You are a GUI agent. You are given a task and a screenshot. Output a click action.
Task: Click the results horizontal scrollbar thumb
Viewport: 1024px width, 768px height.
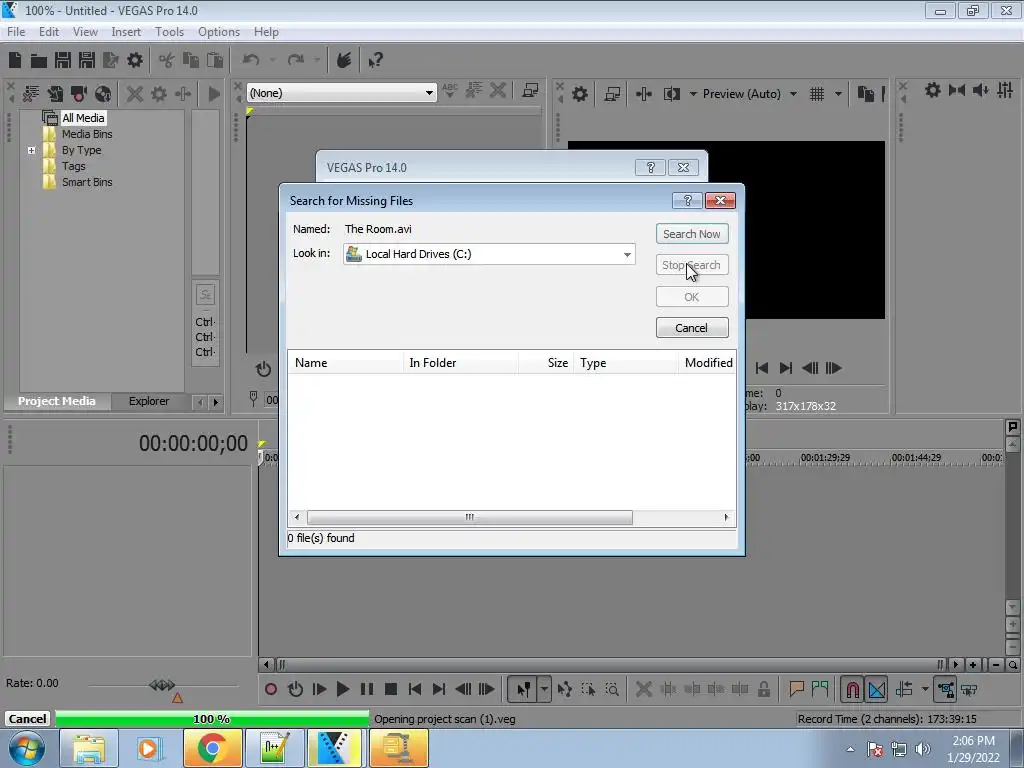tap(470, 517)
